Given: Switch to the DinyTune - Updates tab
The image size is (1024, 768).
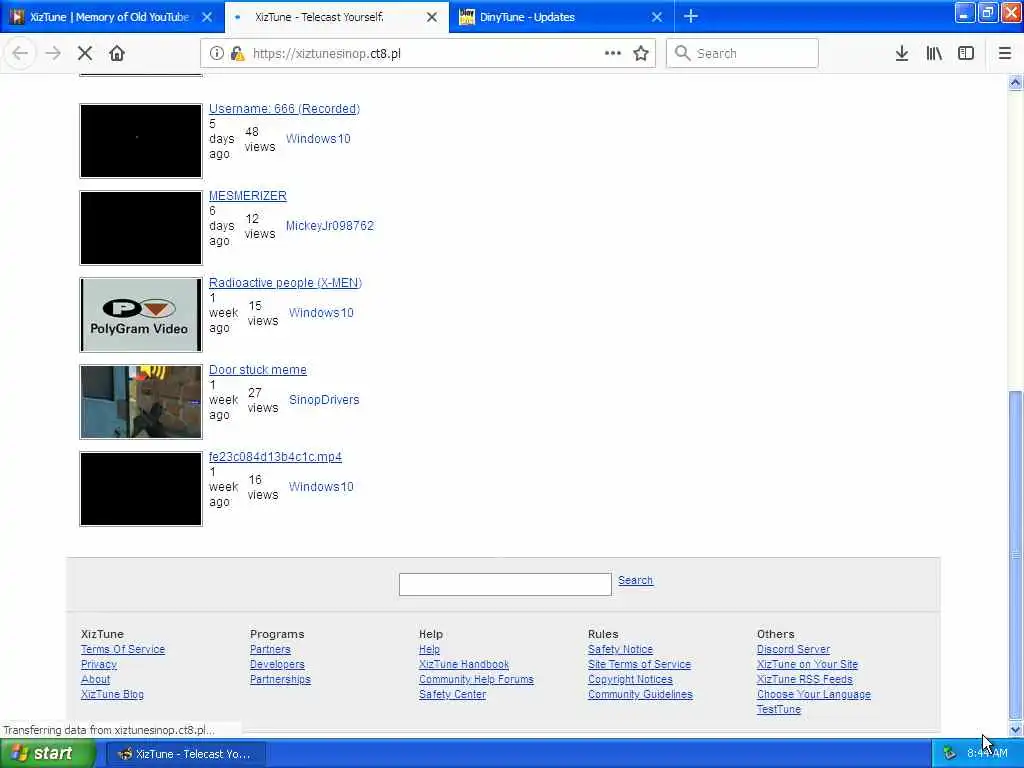Looking at the screenshot, I should (562, 17).
